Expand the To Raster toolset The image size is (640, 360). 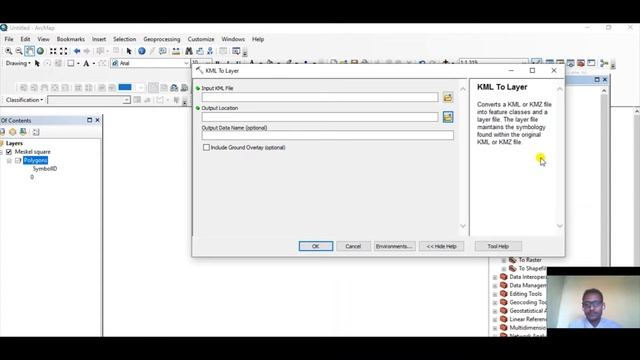tap(504, 260)
